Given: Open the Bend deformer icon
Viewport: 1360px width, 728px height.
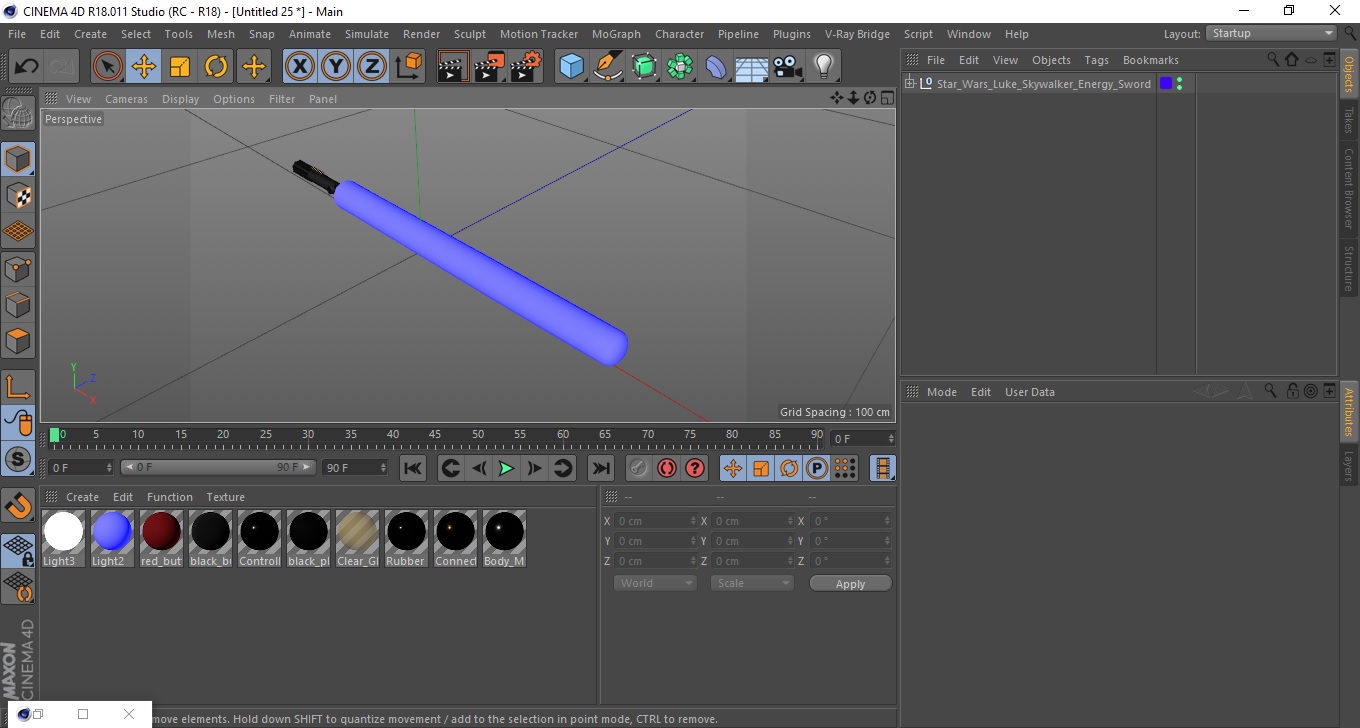Looking at the screenshot, I should 716,67.
